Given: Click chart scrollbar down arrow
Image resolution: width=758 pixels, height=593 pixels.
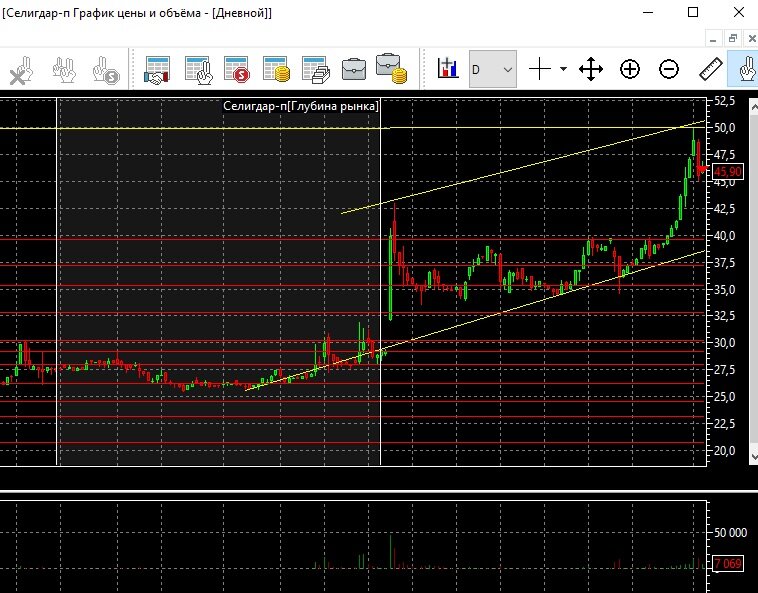Looking at the screenshot, I should point(753,456).
